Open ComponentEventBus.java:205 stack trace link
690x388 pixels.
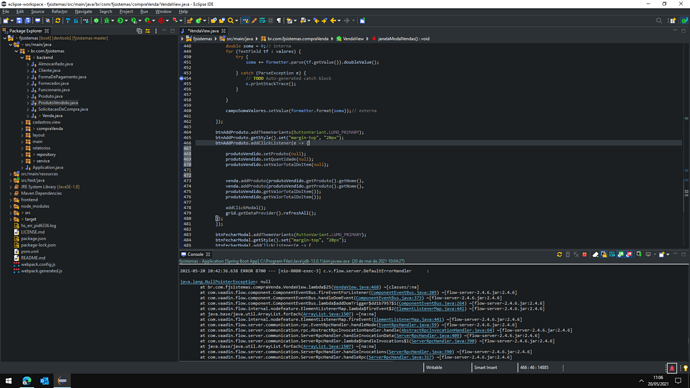pyautogui.click(x=404, y=293)
